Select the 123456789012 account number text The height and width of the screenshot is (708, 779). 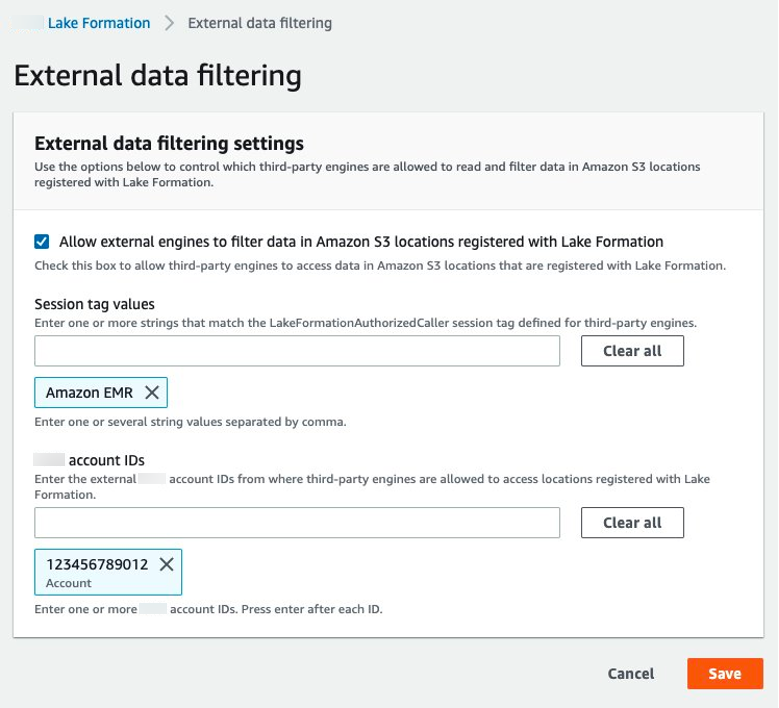pyautogui.click(x=97, y=564)
